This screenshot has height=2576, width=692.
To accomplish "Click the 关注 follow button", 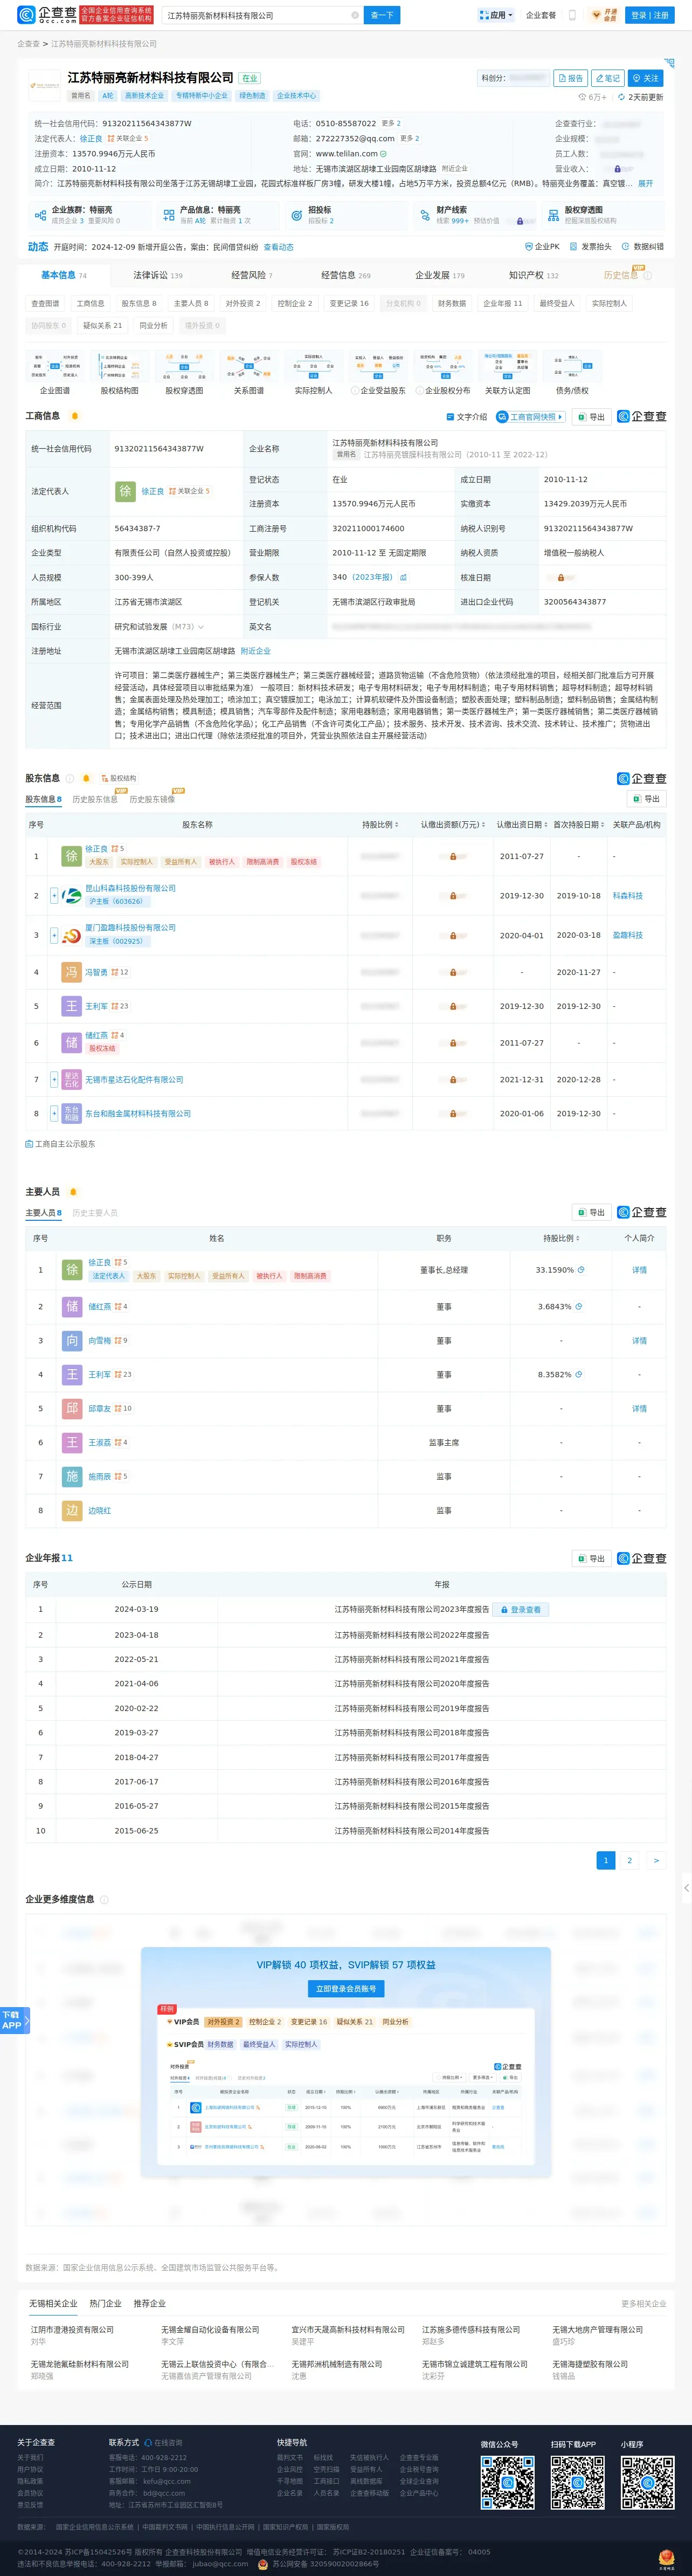I will click(645, 78).
